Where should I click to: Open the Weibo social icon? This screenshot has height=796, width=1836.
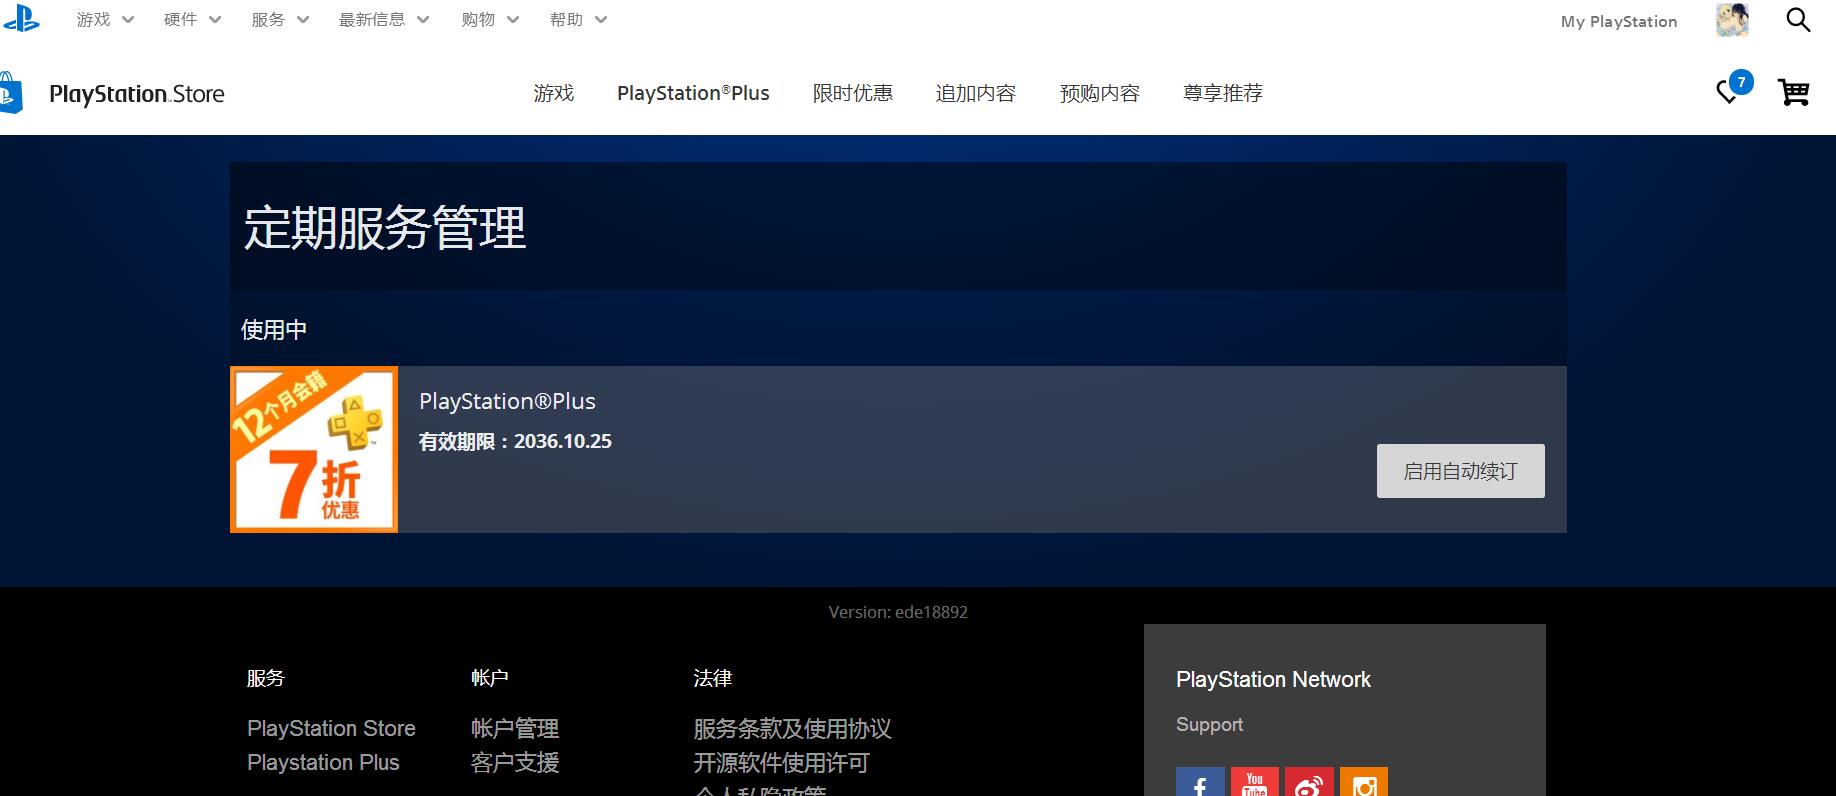(1308, 784)
